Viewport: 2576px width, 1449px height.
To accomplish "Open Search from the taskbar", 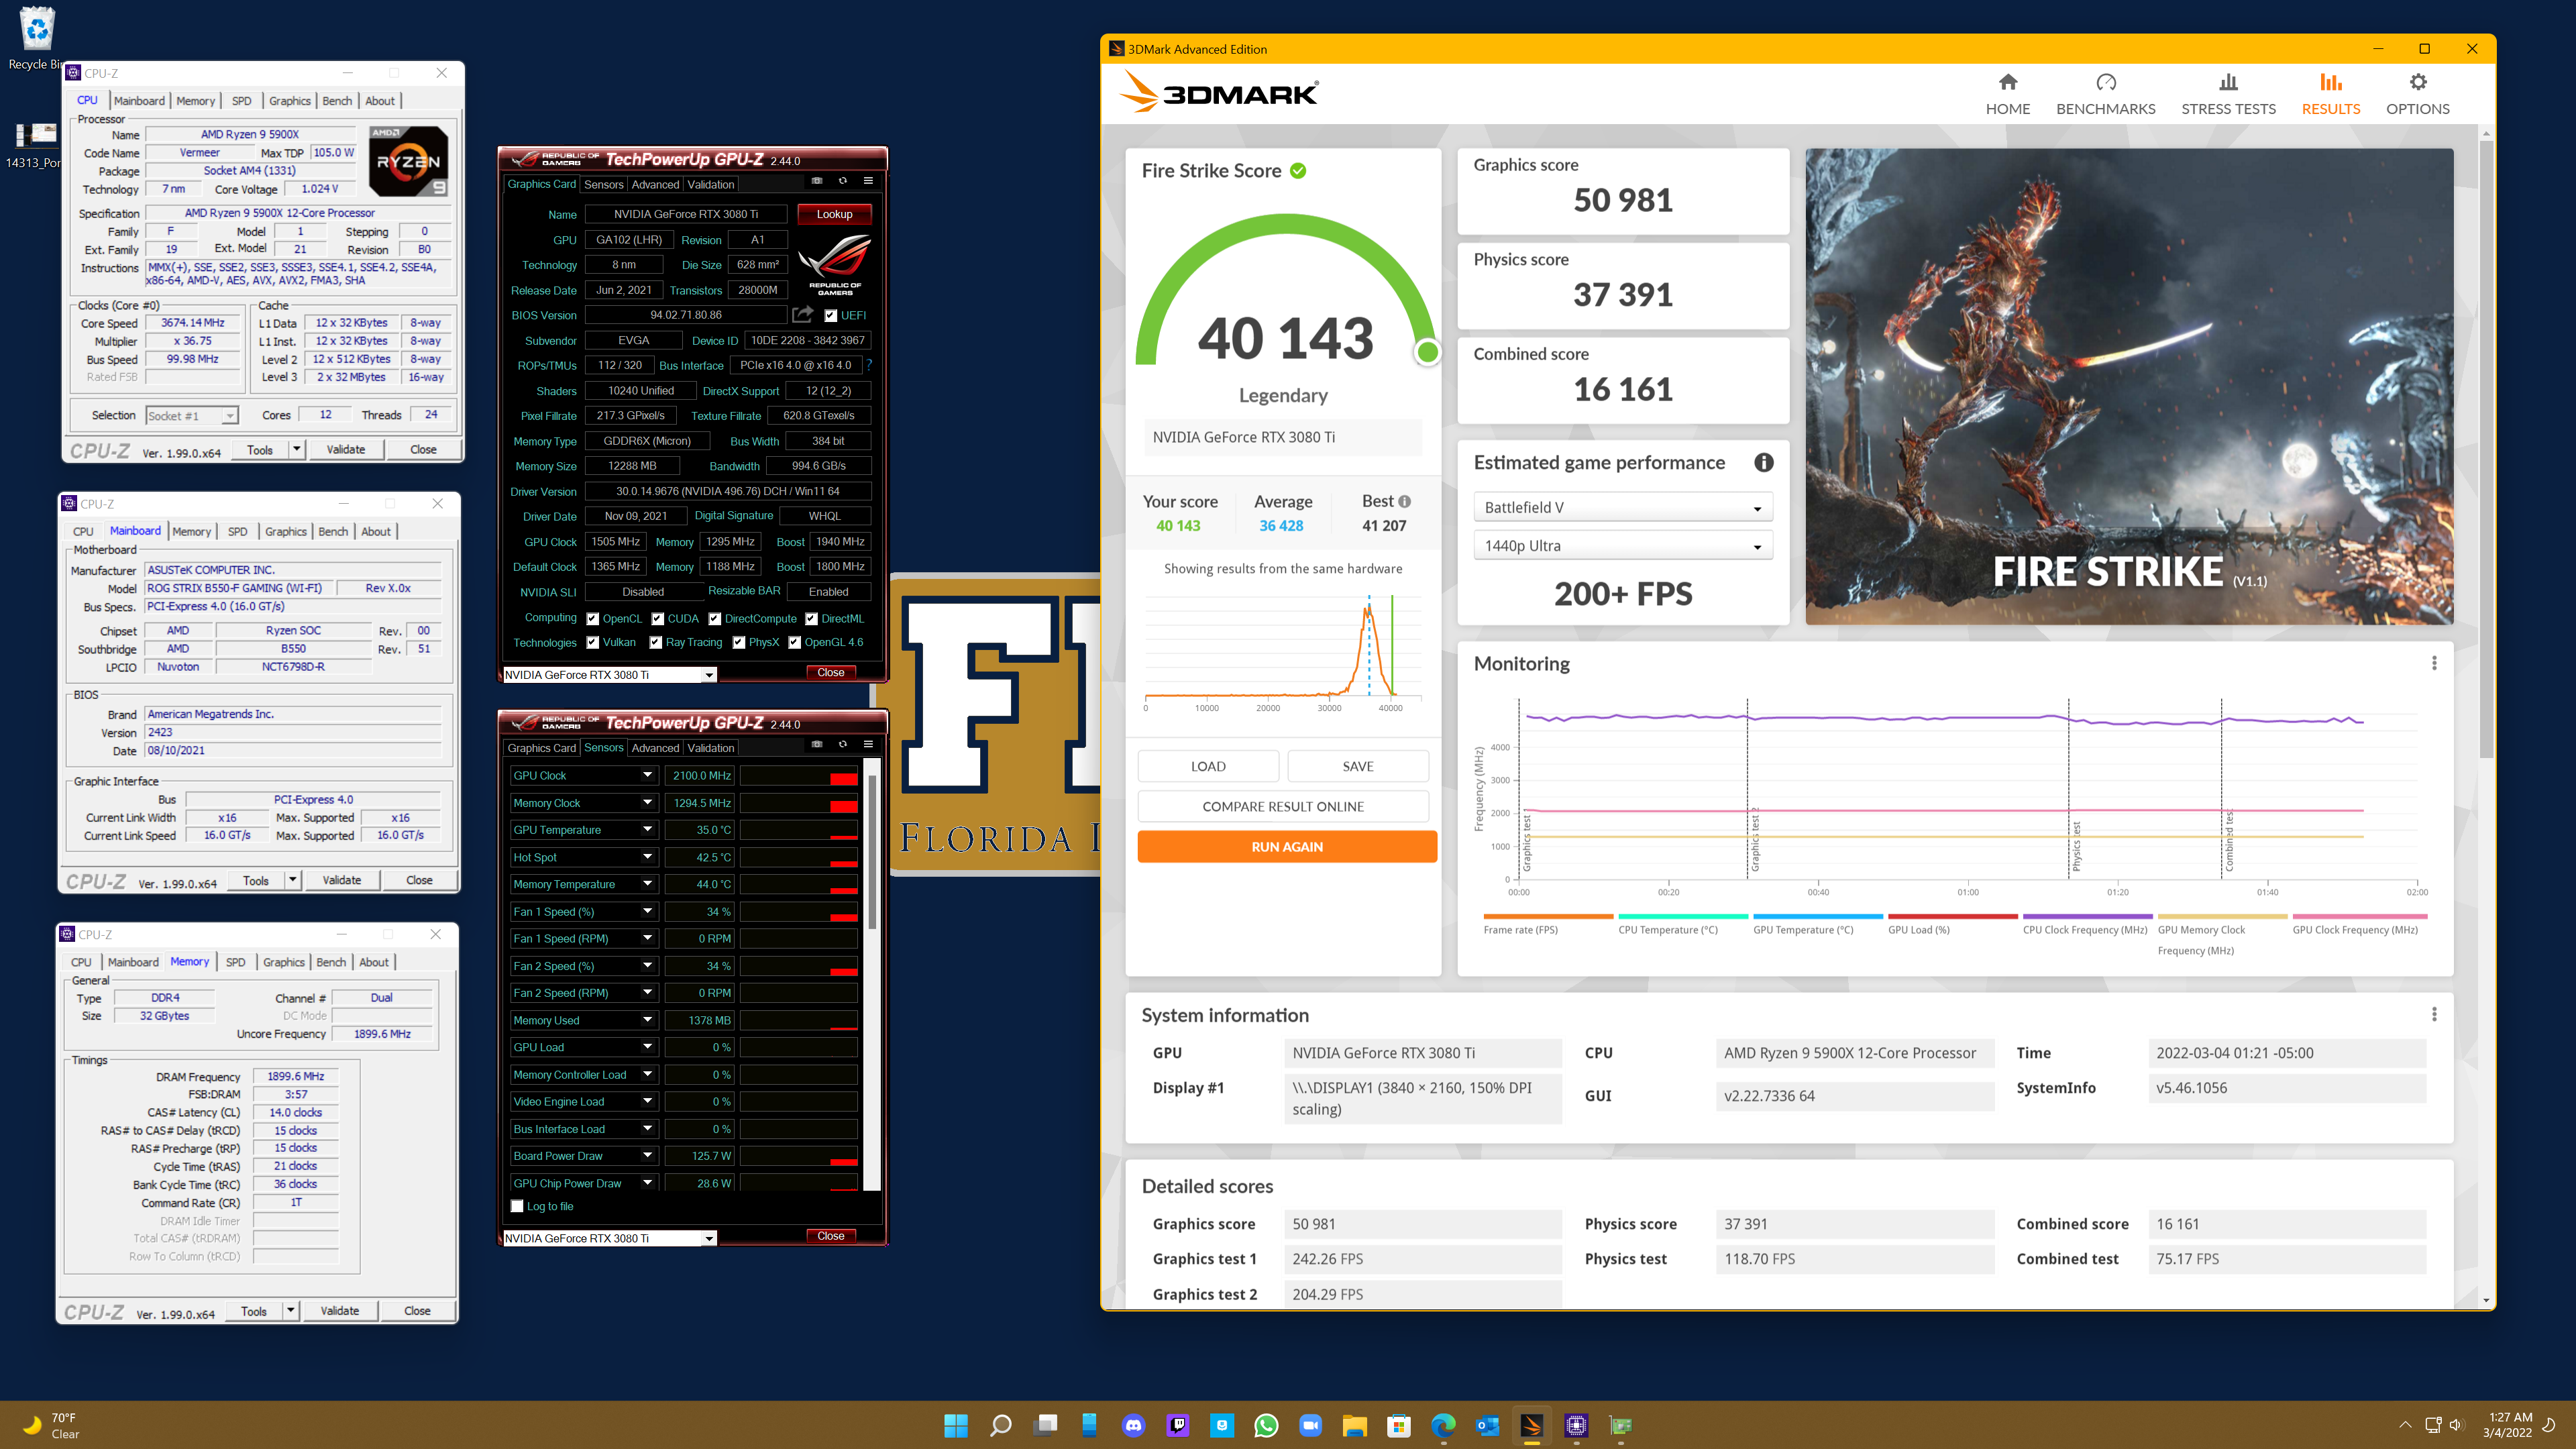I will pos(1000,1425).
